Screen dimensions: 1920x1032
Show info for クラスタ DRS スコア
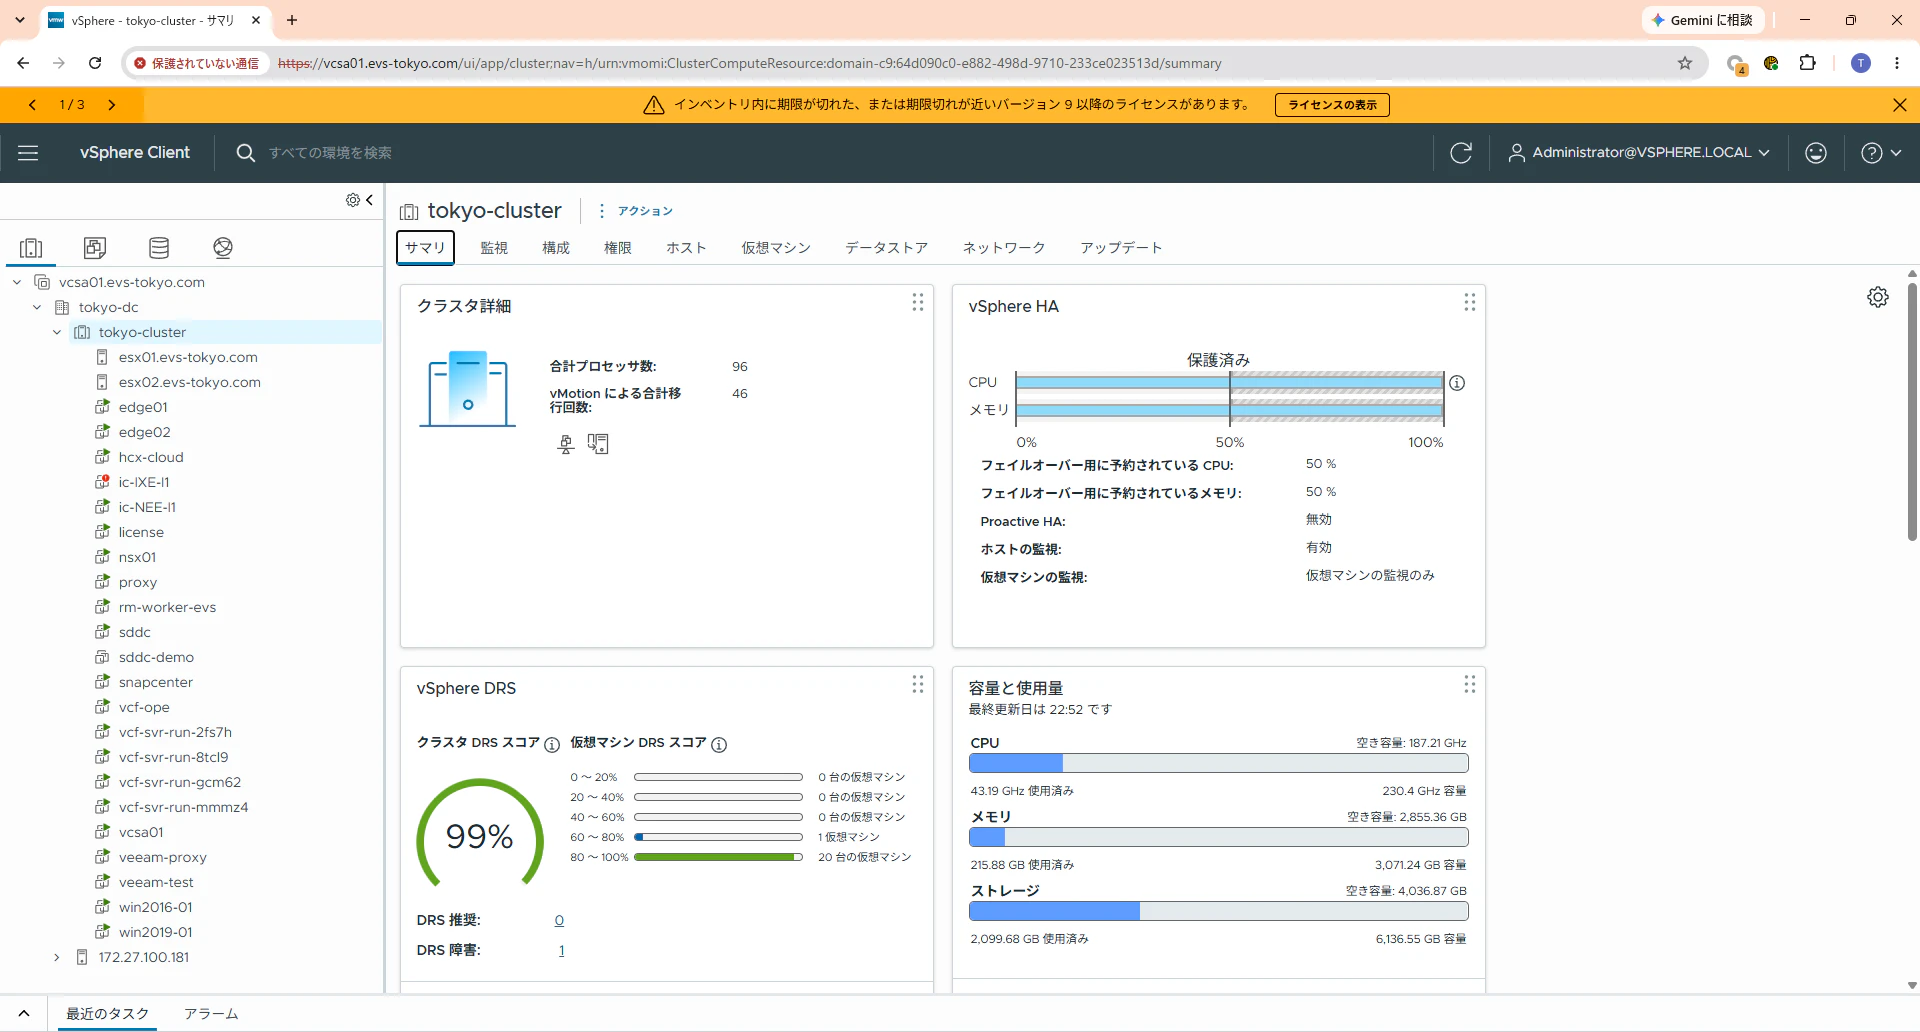(552, 744)
